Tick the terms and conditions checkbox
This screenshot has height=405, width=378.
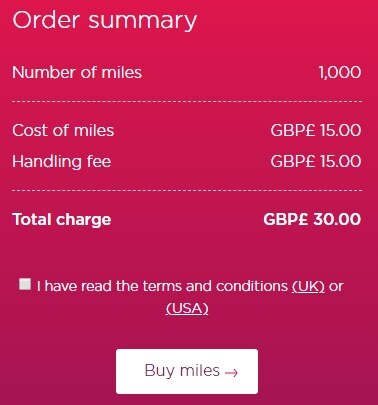pos(25,284)
